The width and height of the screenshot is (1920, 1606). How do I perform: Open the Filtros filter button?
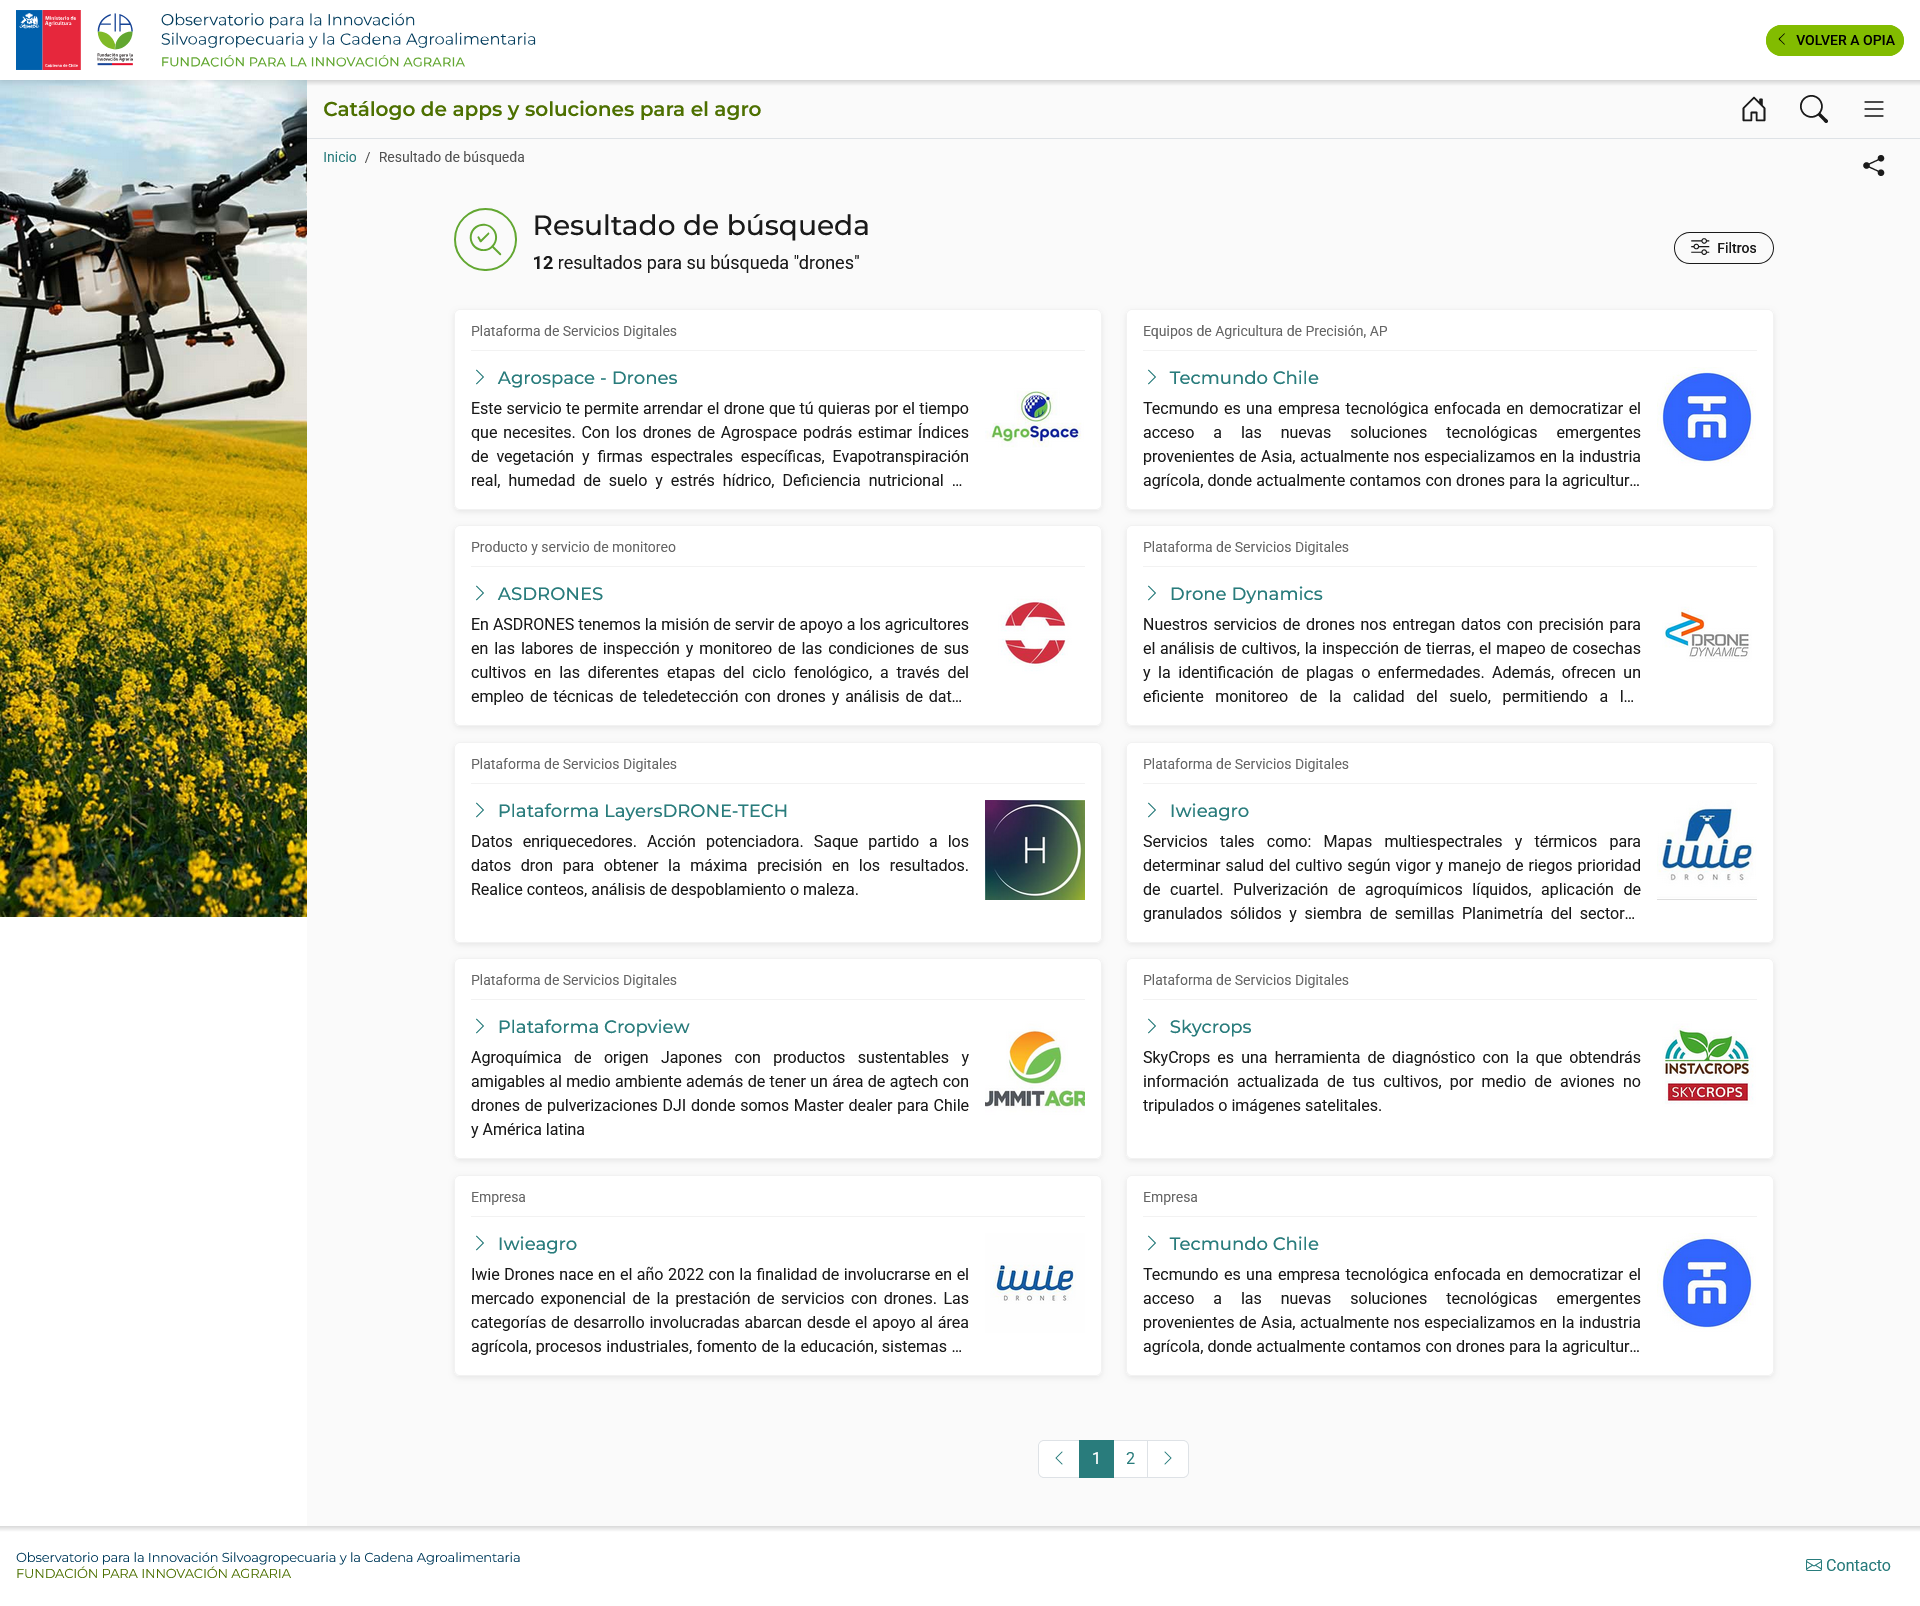pos(1724,248)
